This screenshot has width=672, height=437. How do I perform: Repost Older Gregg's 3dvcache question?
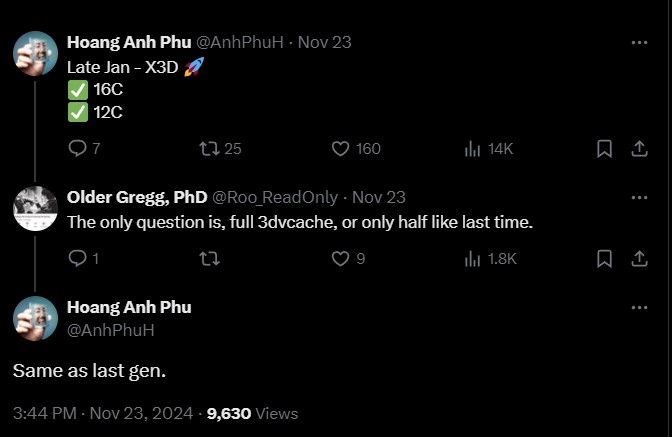pos(210,258)
